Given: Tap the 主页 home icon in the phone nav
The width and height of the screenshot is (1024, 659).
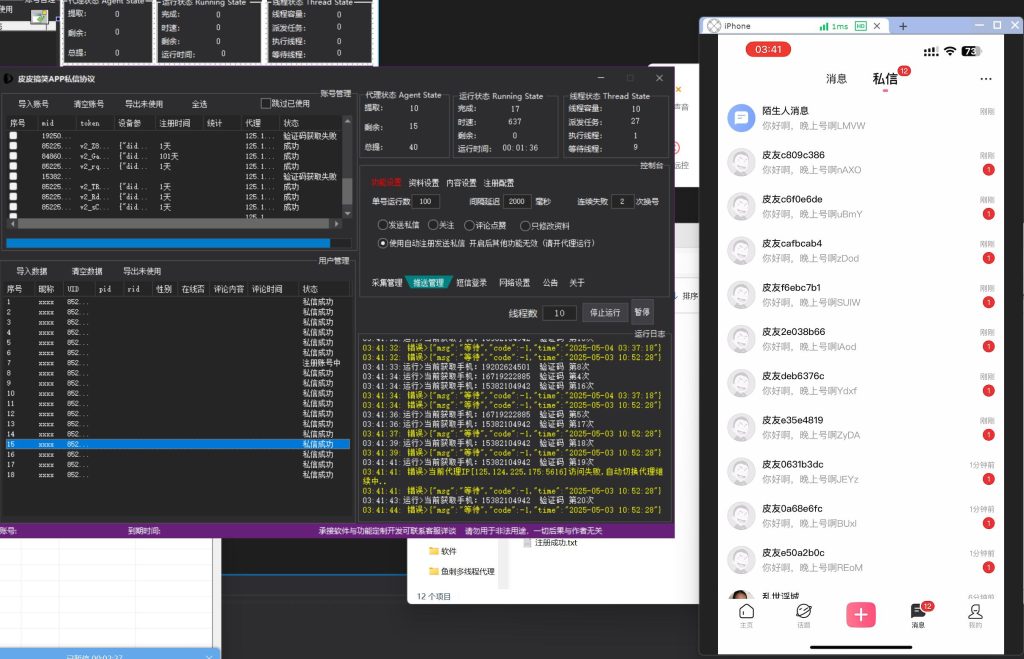Looking at the screenshot, I should coord(746,613).
